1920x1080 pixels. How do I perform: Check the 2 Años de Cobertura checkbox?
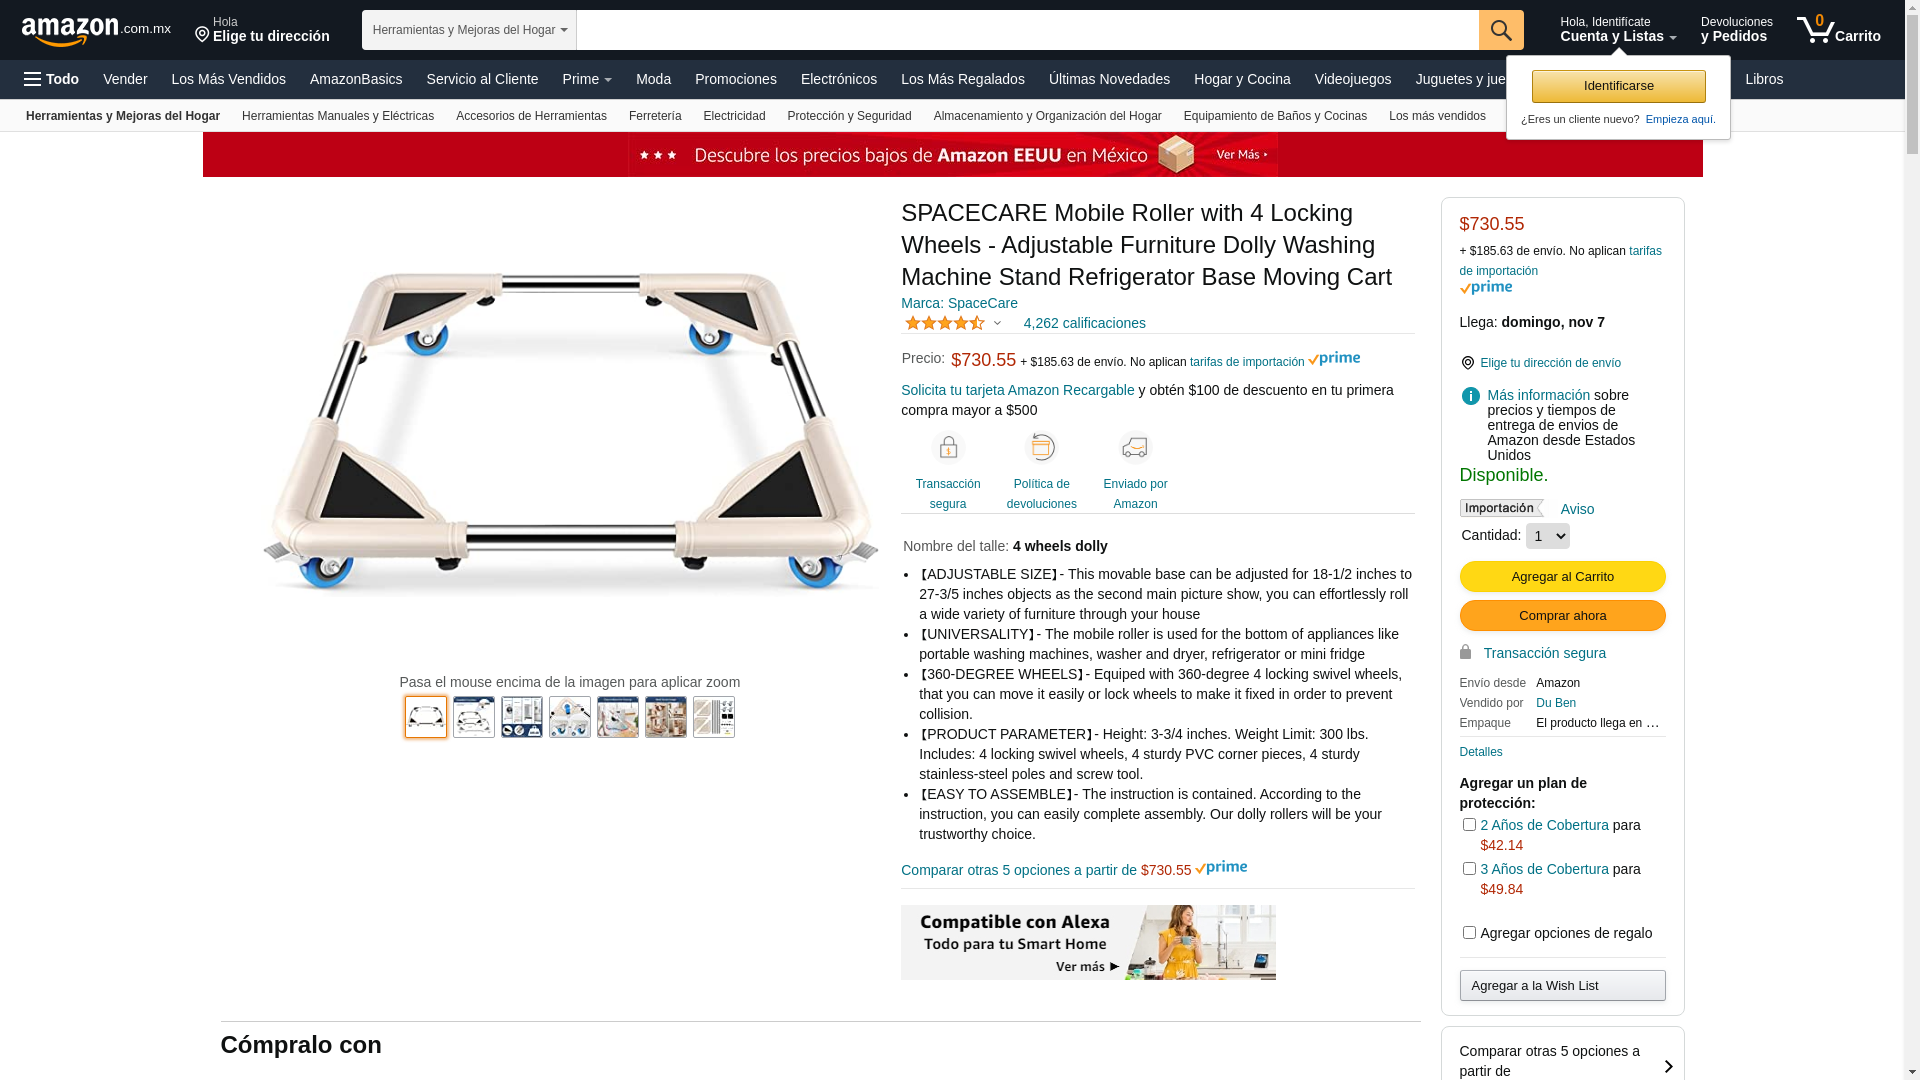pyautogui.click(x=1469, y=825)
